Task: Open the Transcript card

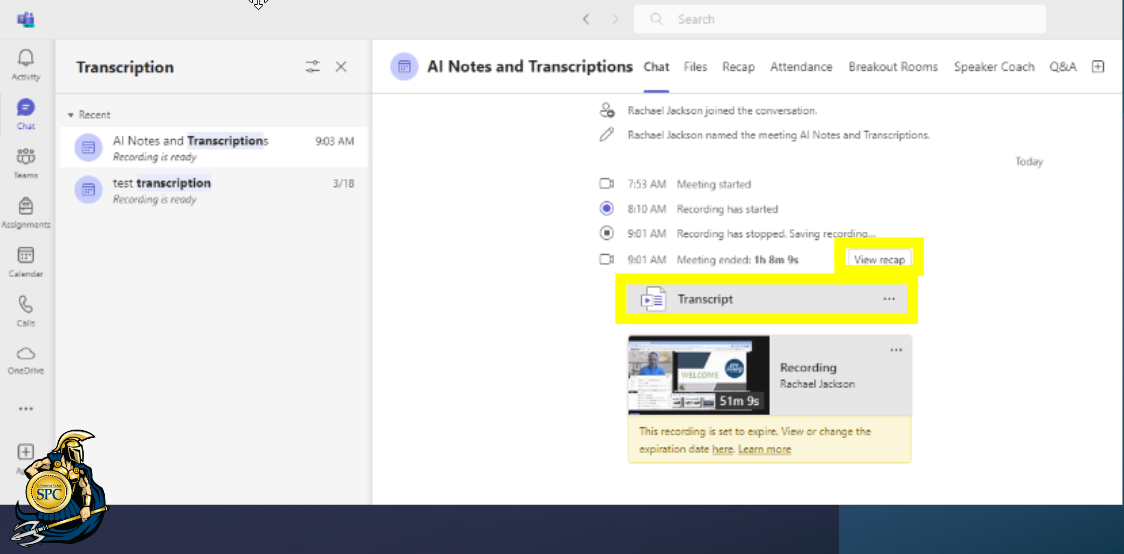Action: (766, 299)
